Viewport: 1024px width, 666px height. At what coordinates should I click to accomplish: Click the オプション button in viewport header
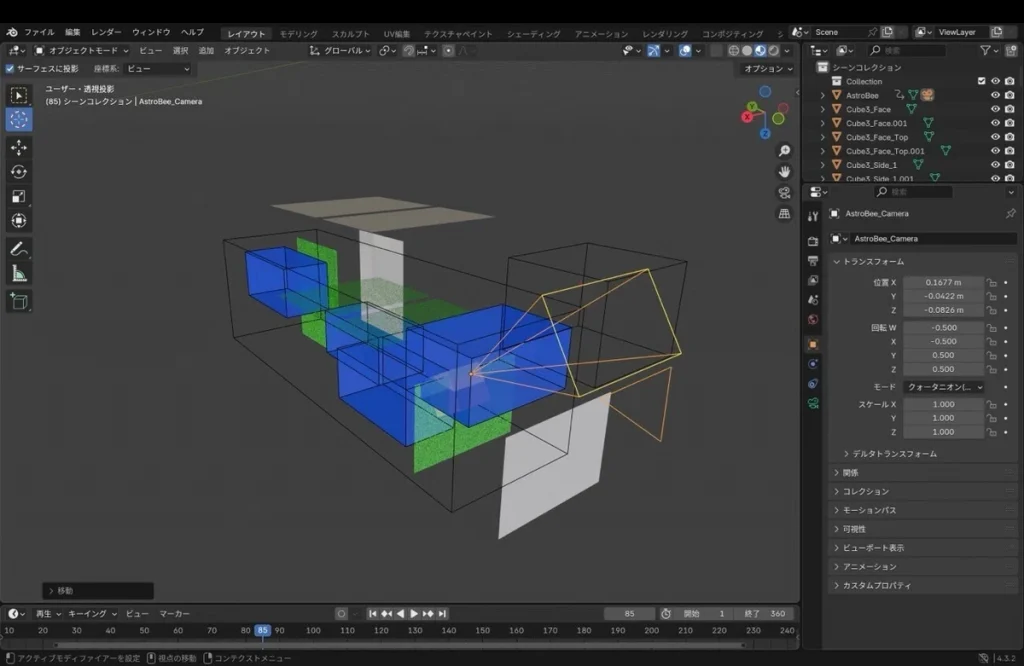coord(766,69)
